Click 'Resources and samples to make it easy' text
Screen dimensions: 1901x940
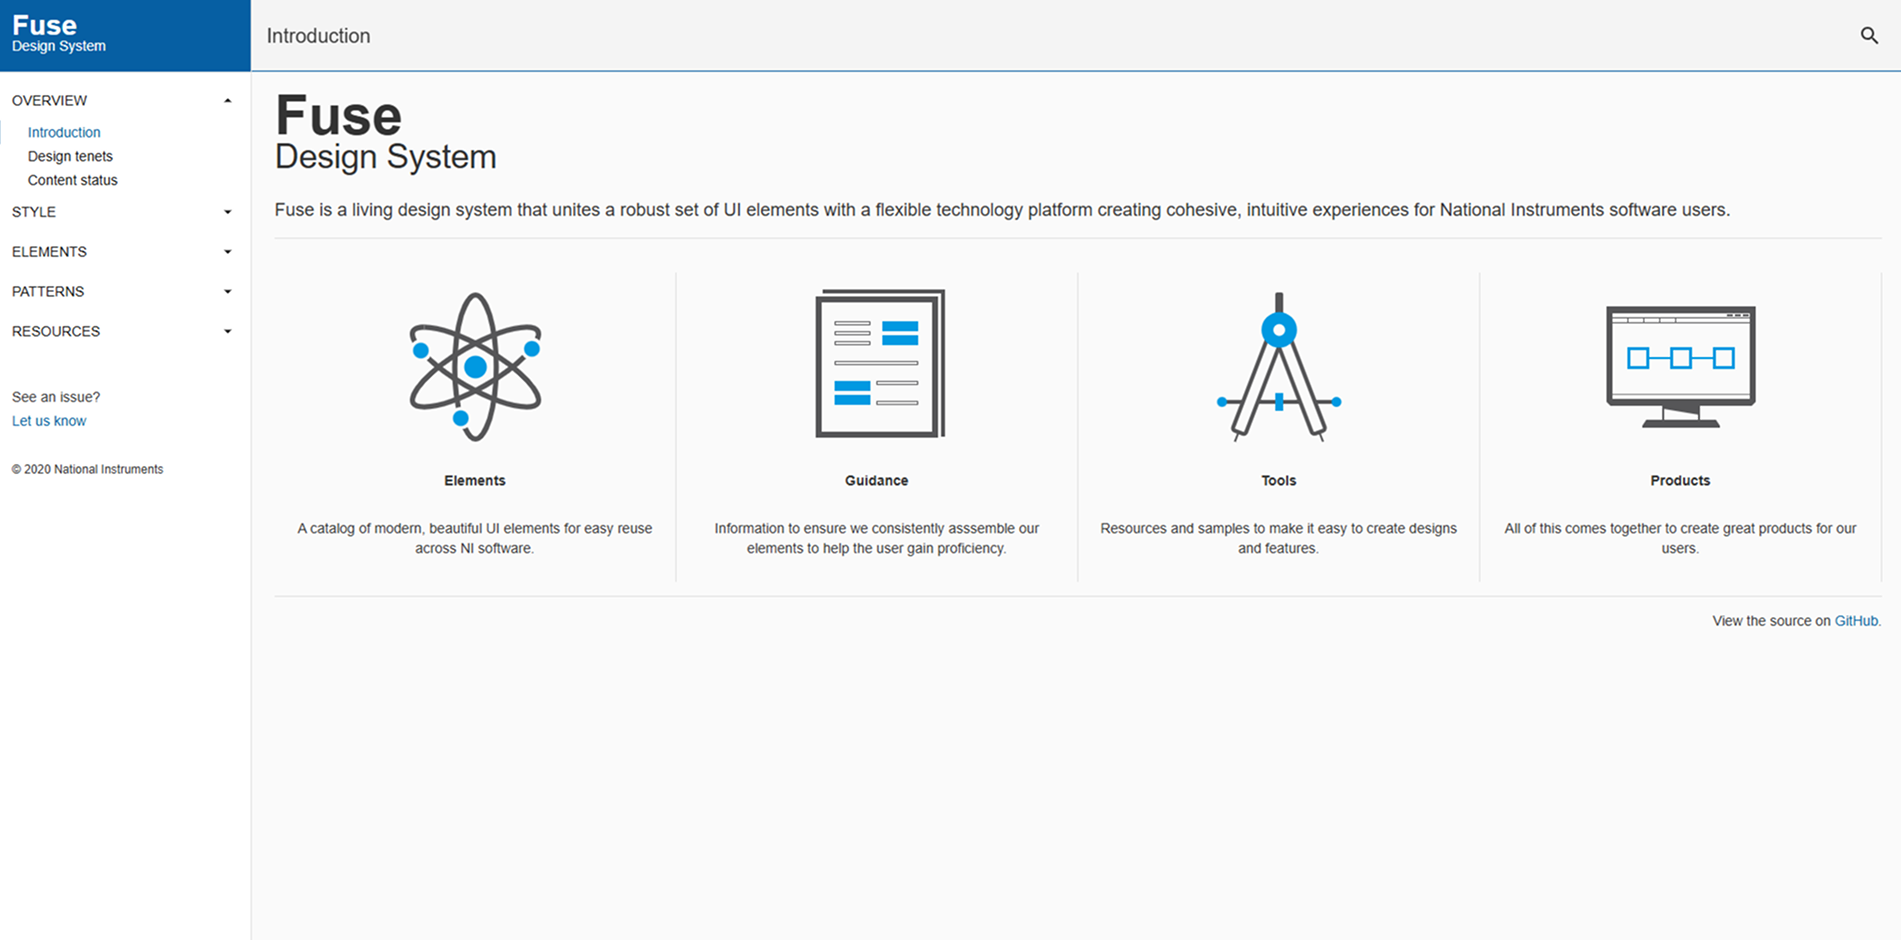click(x=1278, y=538)
